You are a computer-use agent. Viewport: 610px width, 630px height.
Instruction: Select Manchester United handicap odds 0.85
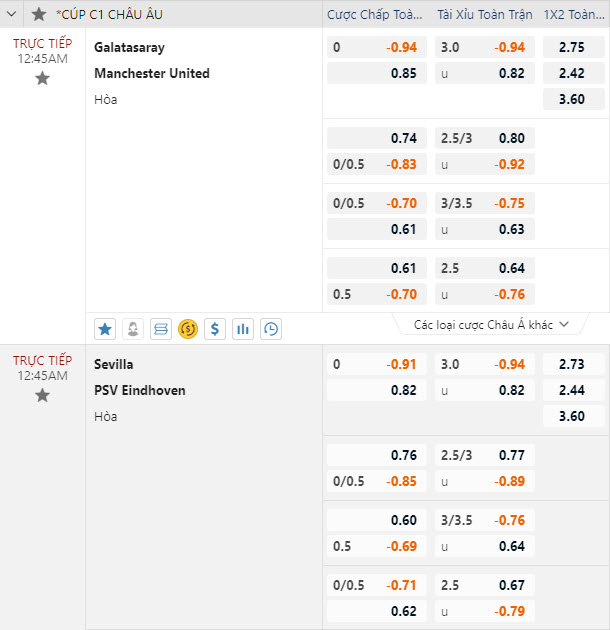pos(377,73)
